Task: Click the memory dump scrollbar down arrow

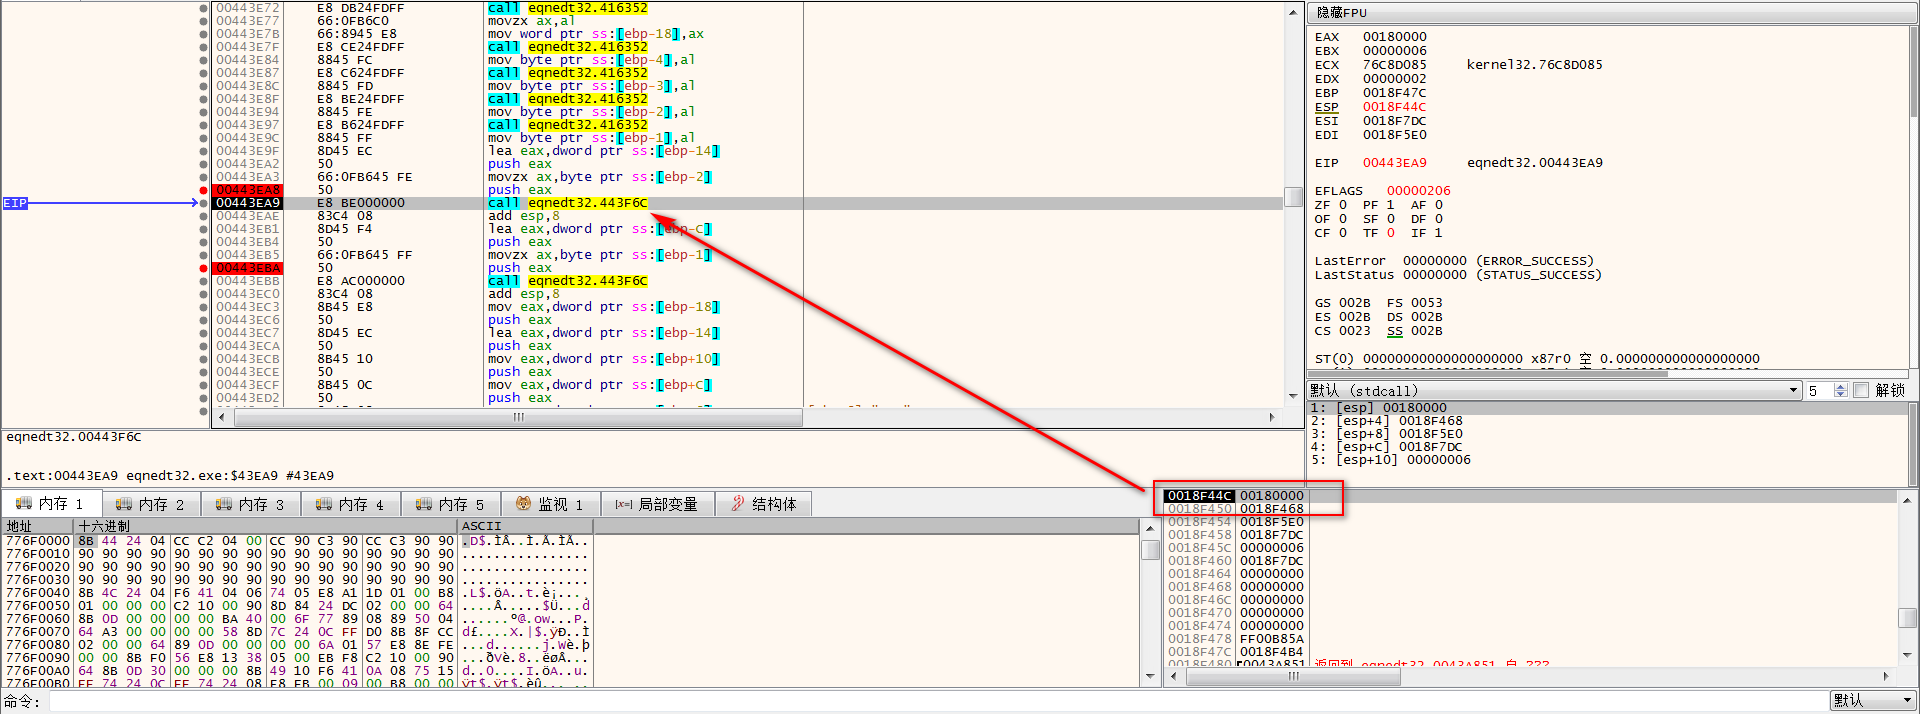Action: click(1150, 677)
